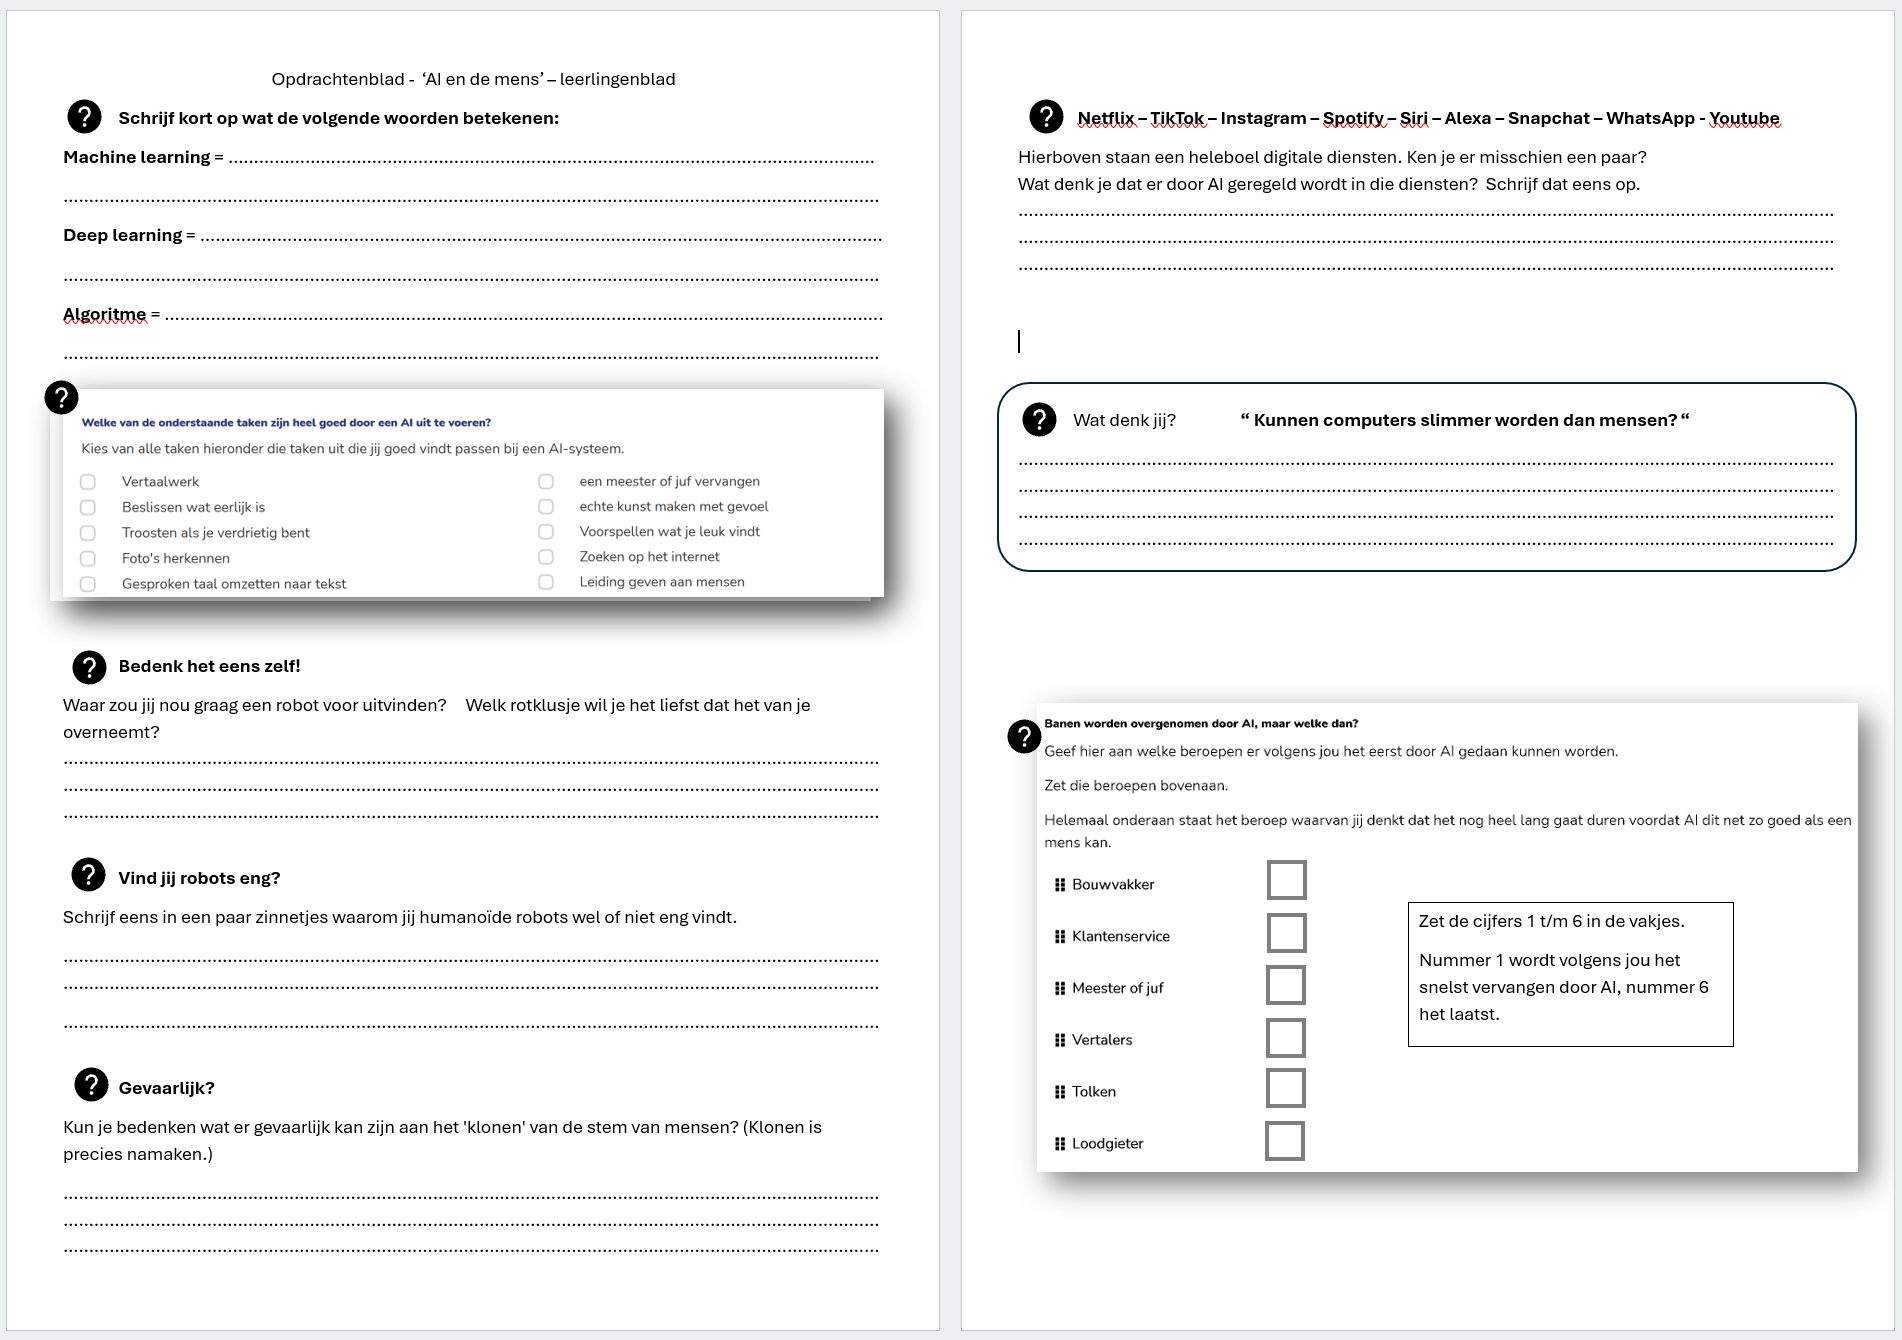Click the question mark icon beside 'Schrijf kort op'
This screenshot has height=1340, width=1902.
point(84,117)
